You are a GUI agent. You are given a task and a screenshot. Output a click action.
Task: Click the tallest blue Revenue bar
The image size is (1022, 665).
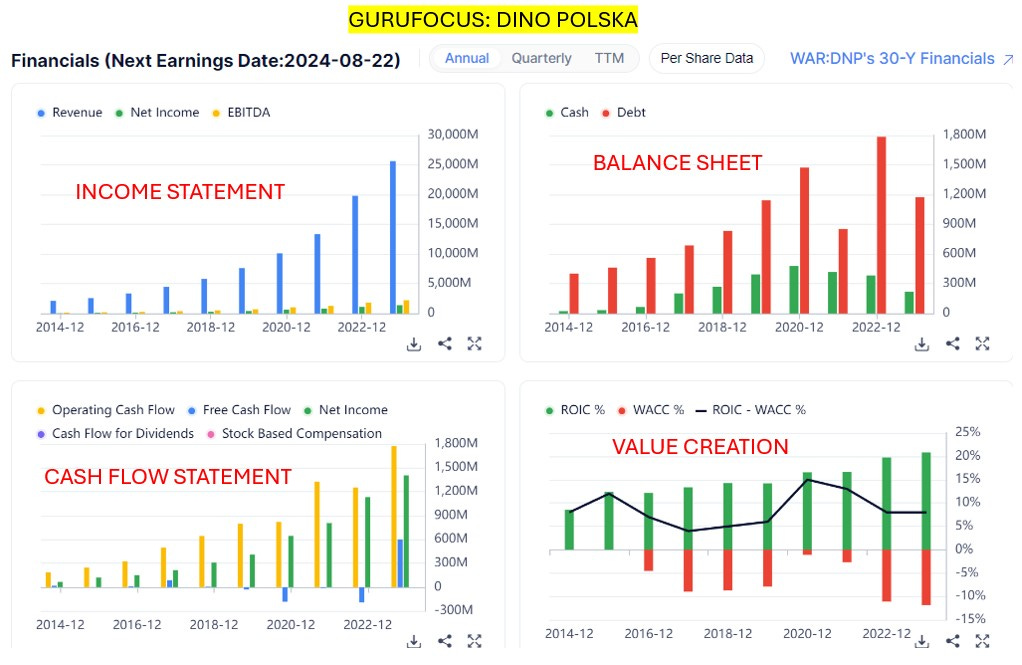pos(393,237)
